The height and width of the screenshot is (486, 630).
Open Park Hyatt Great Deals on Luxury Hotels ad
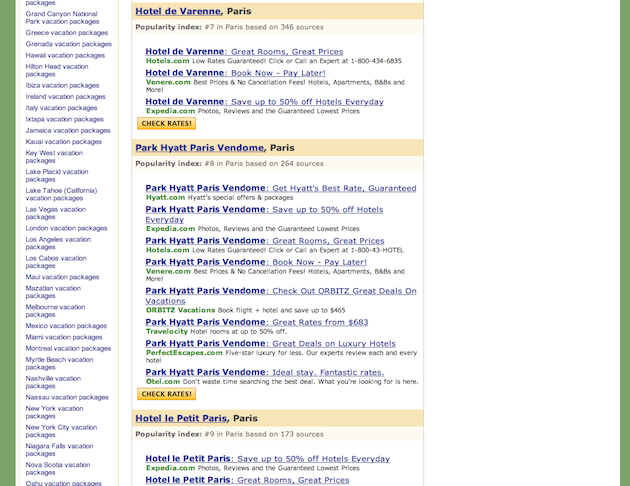pyautogui.click(x=270, y=343)
